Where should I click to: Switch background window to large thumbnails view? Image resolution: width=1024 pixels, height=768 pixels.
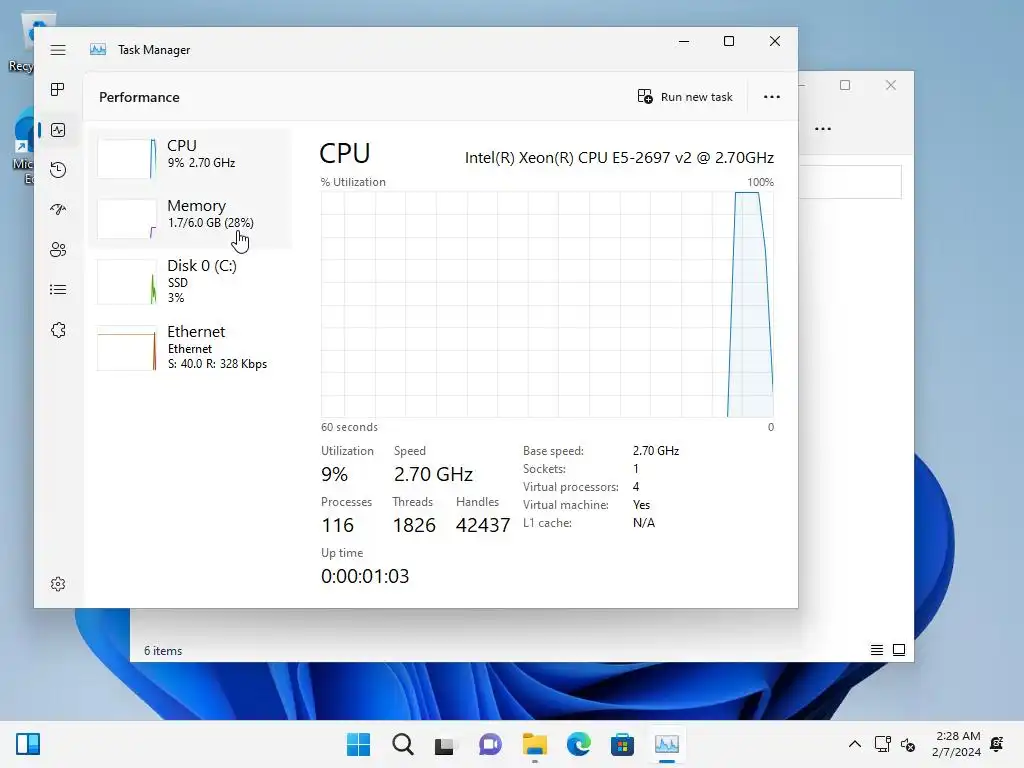[x=899, y=650]
